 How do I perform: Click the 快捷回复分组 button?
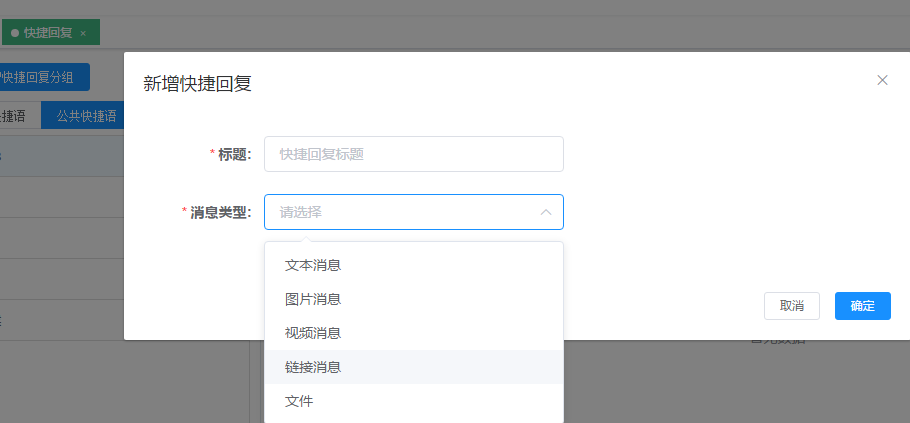pos(44,77)
